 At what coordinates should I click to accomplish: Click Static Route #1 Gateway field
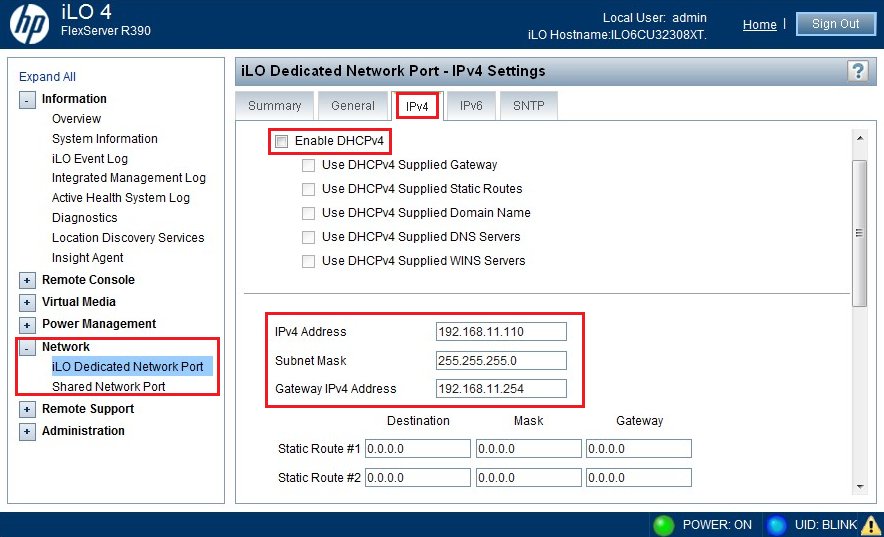pyautogui.click(x=639, y=449)
